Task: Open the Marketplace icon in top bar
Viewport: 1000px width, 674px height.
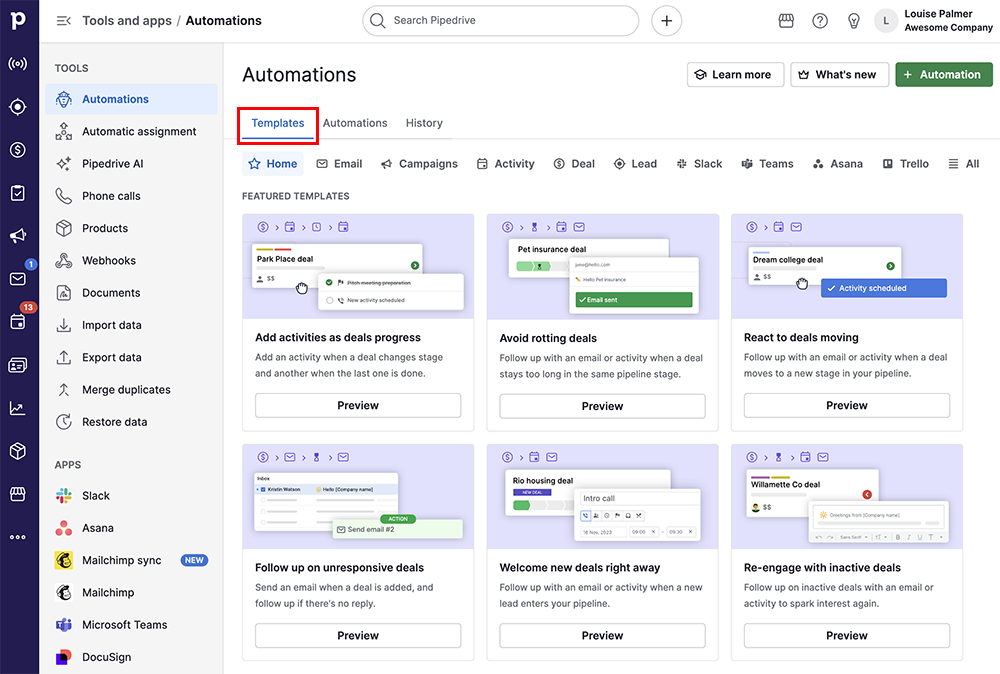Action: 787,20
